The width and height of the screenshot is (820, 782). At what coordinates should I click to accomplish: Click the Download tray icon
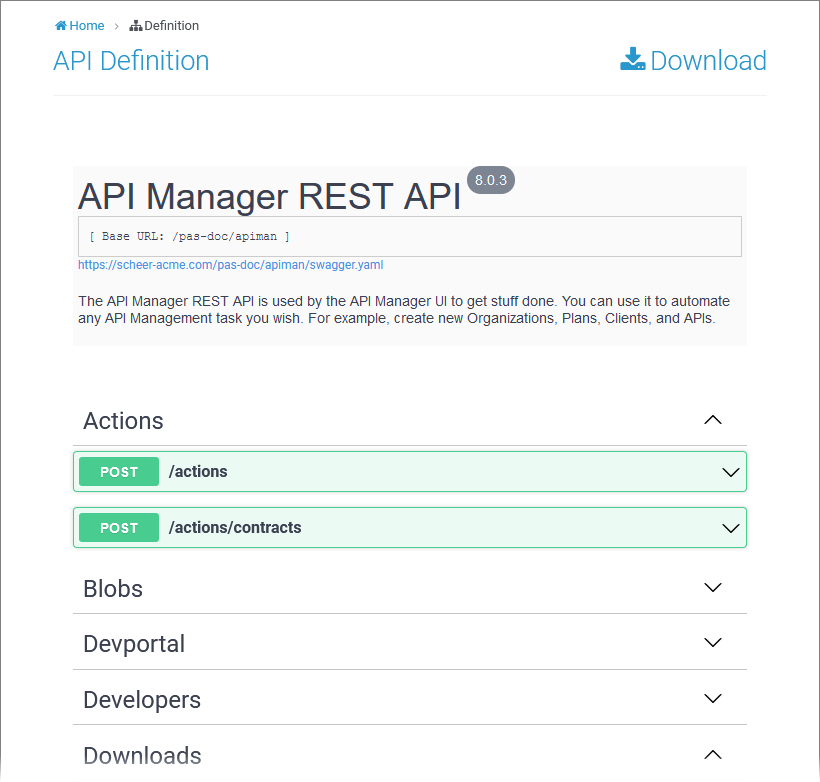(633, 60)
